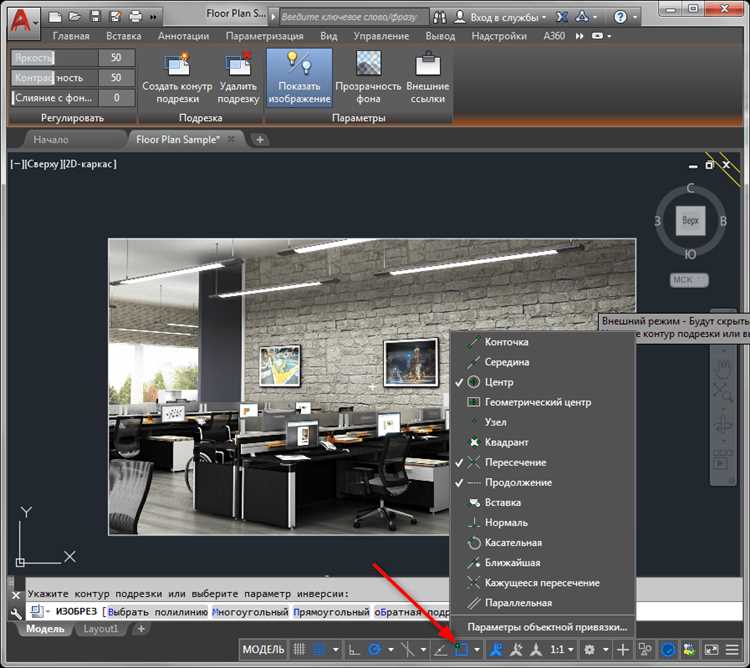Viewport: 750px width, 668px height.
Task: Disable the Пересечение snap option
Action: click(x=515, y=462)
